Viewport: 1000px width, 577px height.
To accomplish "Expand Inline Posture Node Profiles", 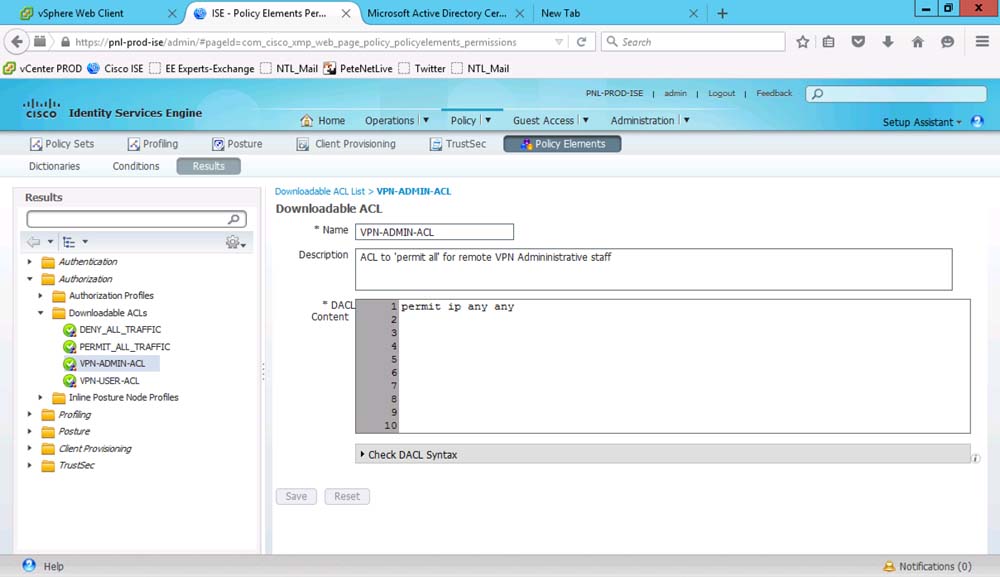I will pyautogui.click(x=40, y=398).
